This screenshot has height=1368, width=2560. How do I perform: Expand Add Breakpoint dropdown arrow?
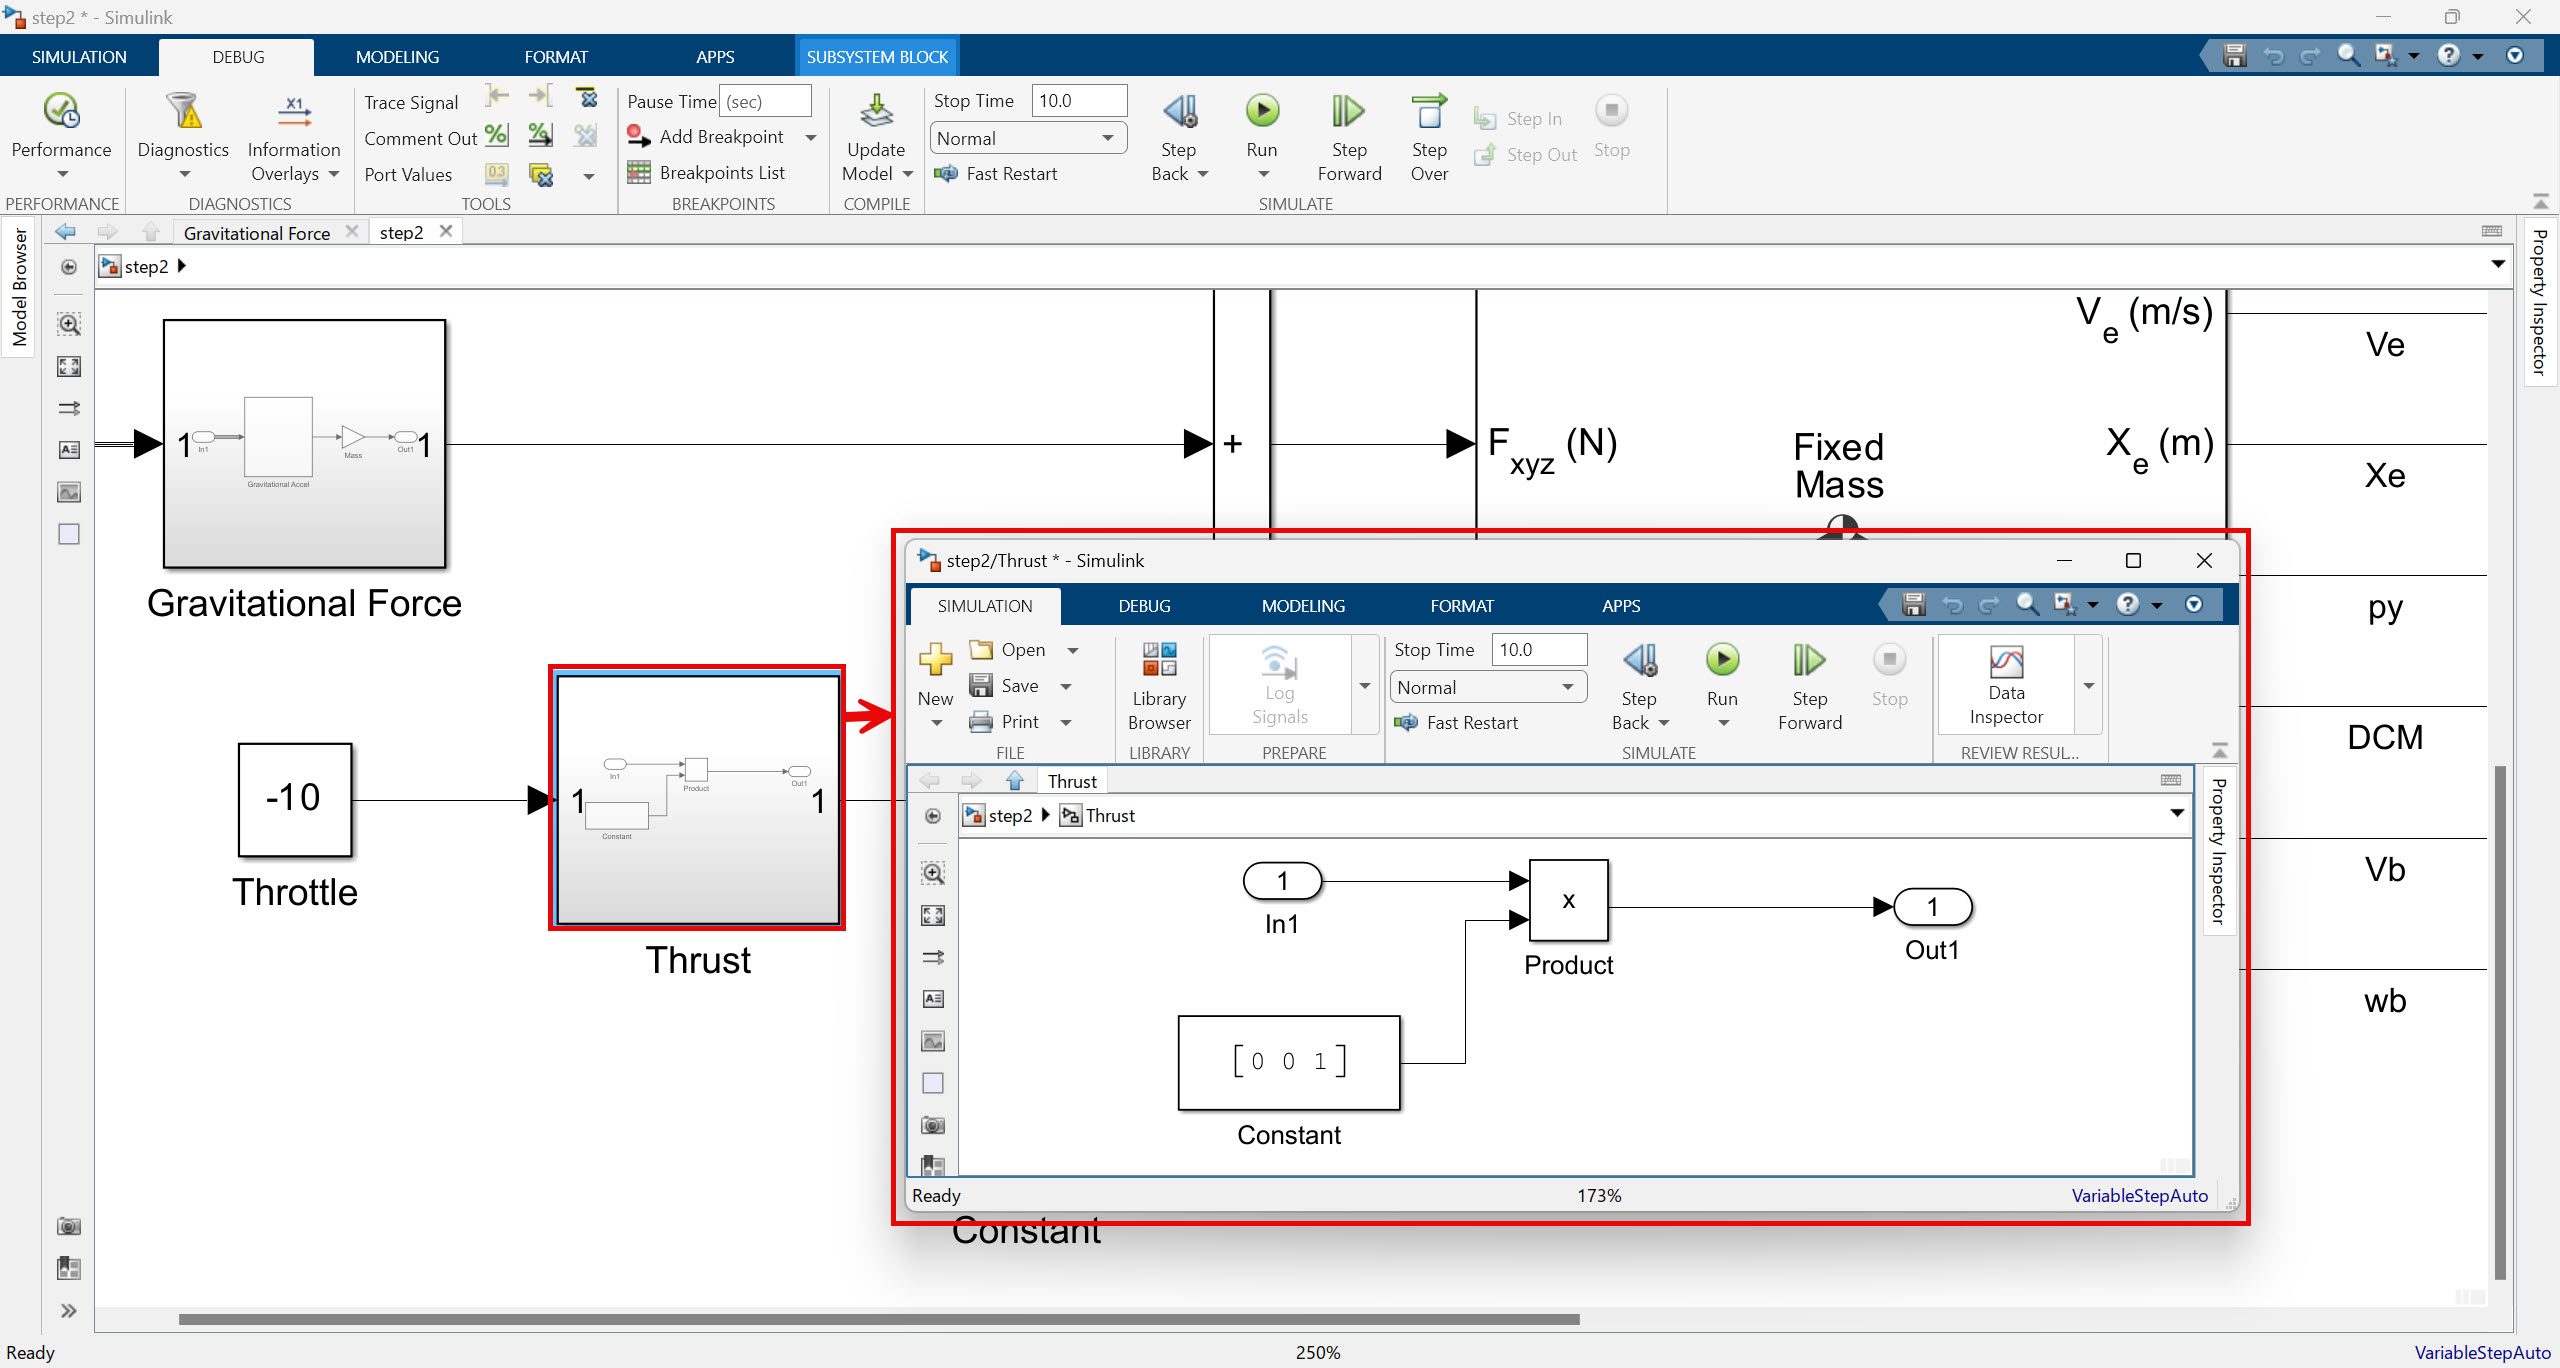click(x=811, y=137)
